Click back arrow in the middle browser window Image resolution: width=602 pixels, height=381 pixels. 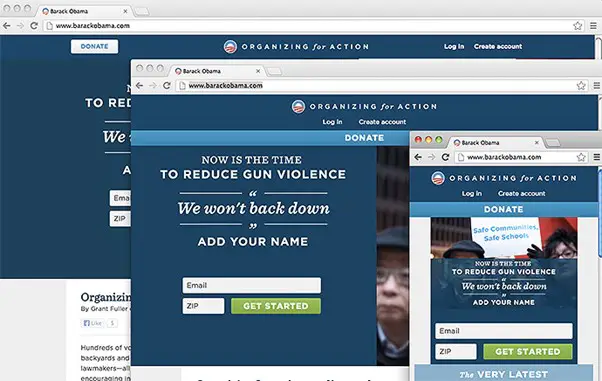(139, 85)
